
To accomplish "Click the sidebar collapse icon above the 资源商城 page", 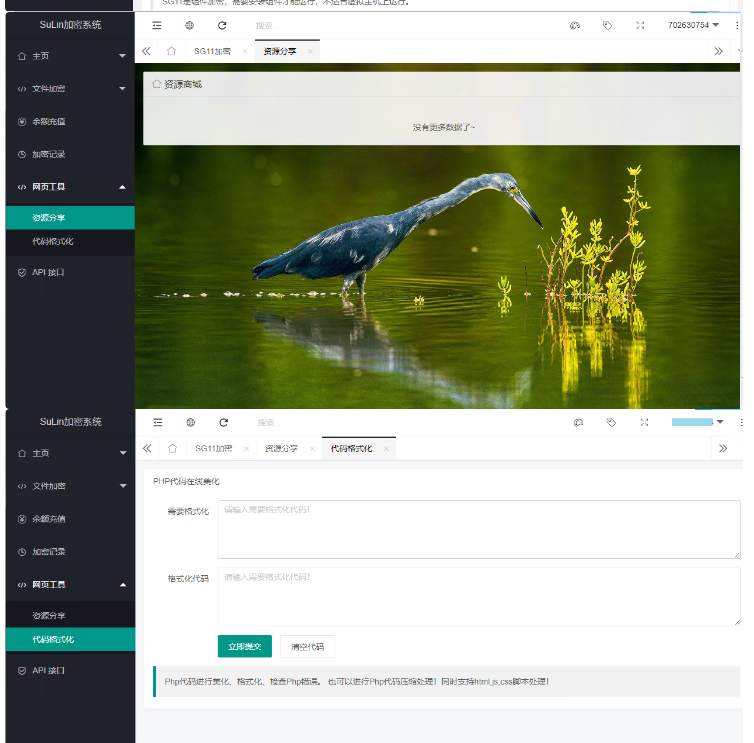I will point(157,25).
